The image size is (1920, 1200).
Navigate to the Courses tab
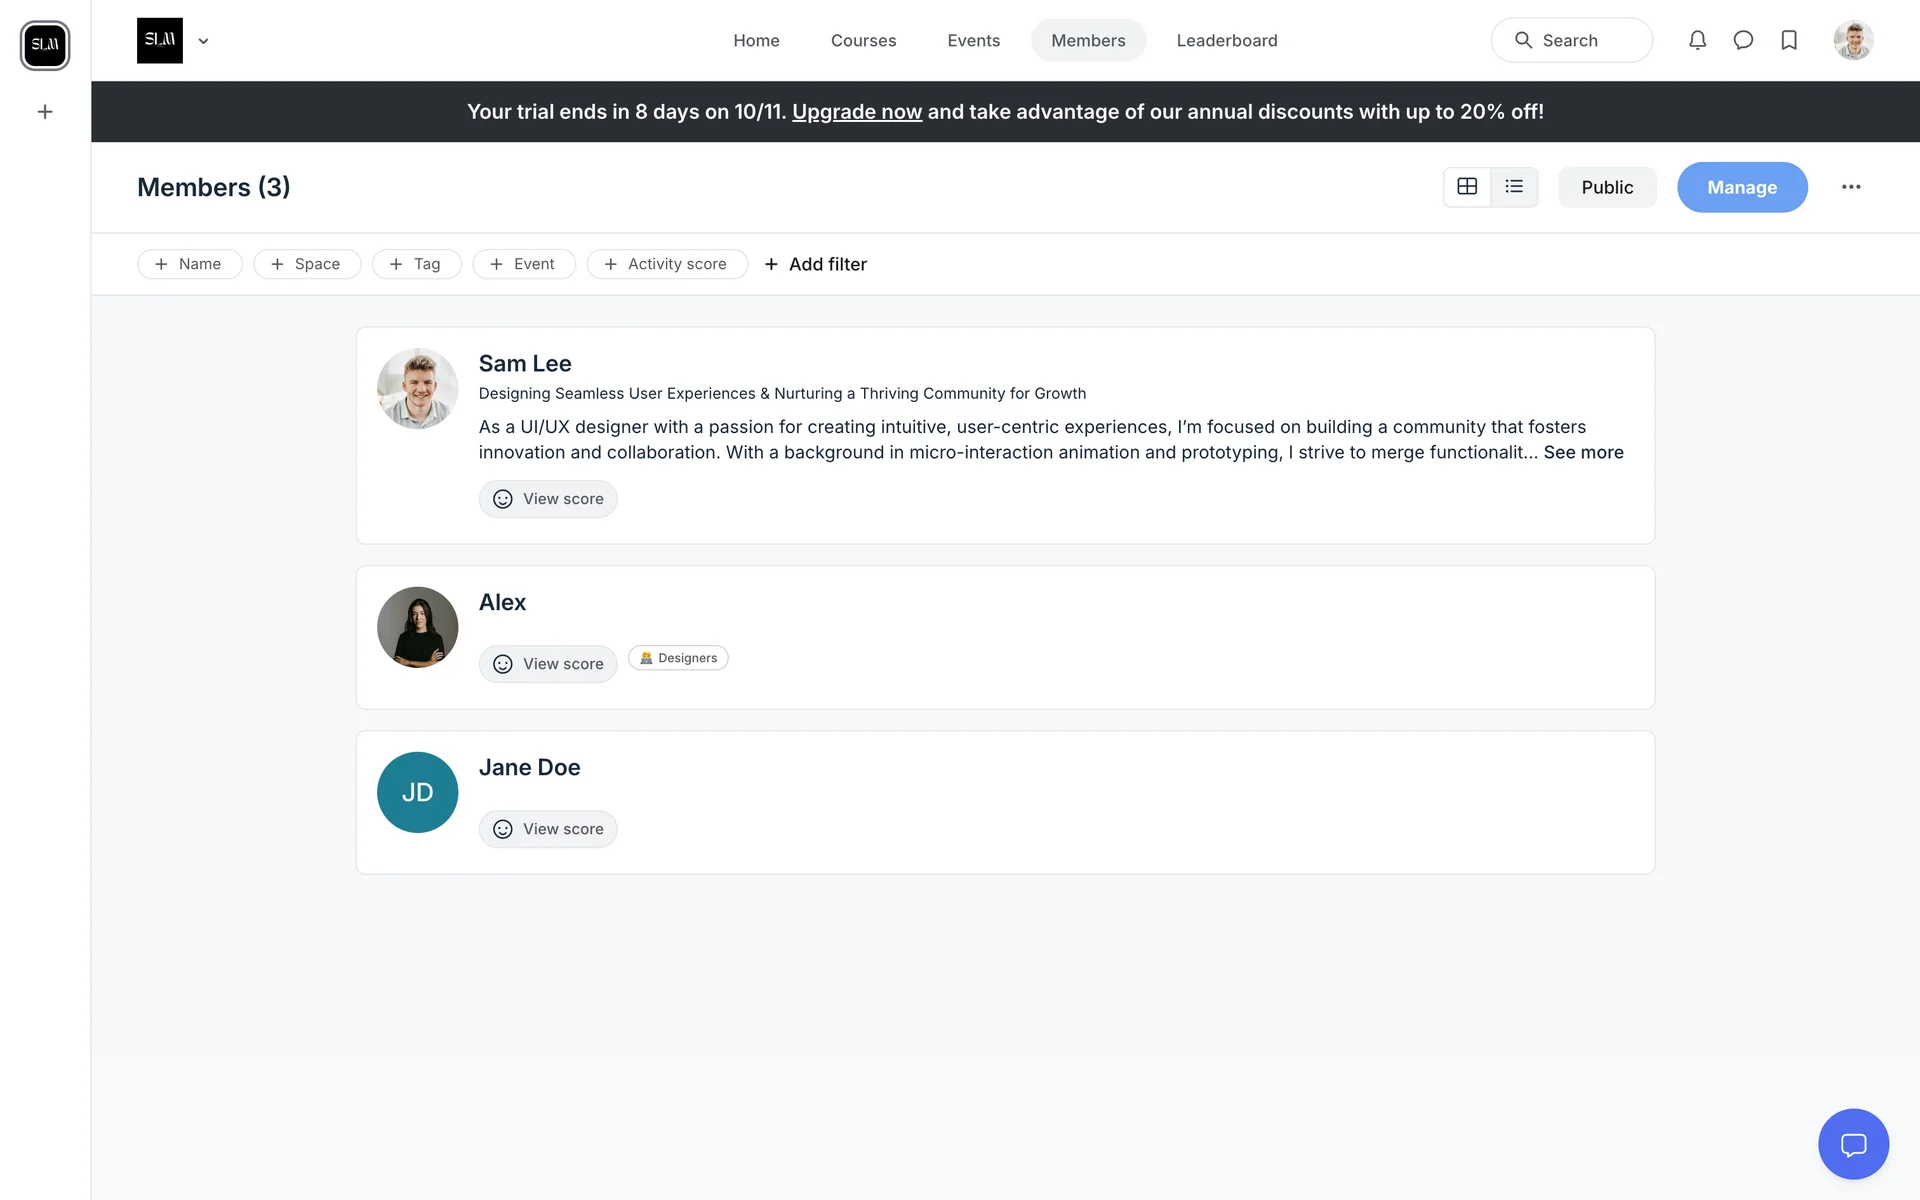click(x=863, y=41)
